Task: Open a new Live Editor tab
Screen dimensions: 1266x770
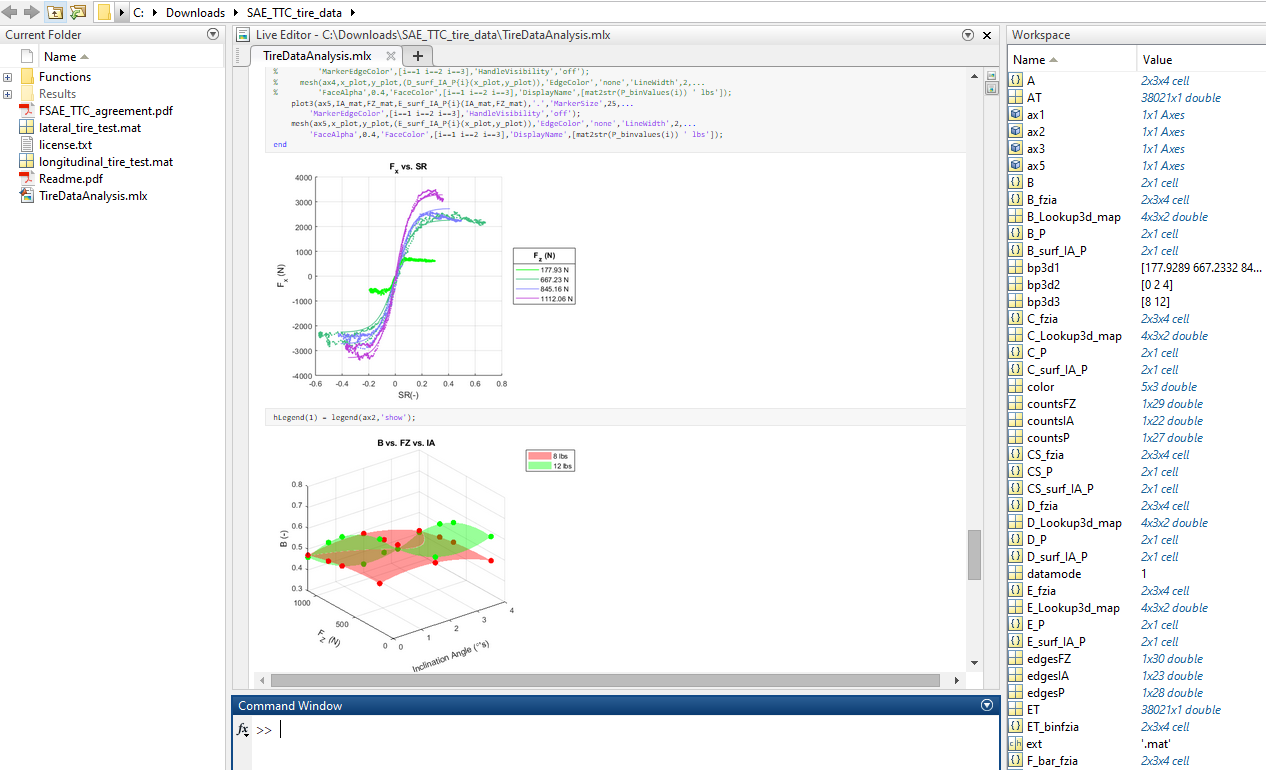Action: (x=418, y=56)
